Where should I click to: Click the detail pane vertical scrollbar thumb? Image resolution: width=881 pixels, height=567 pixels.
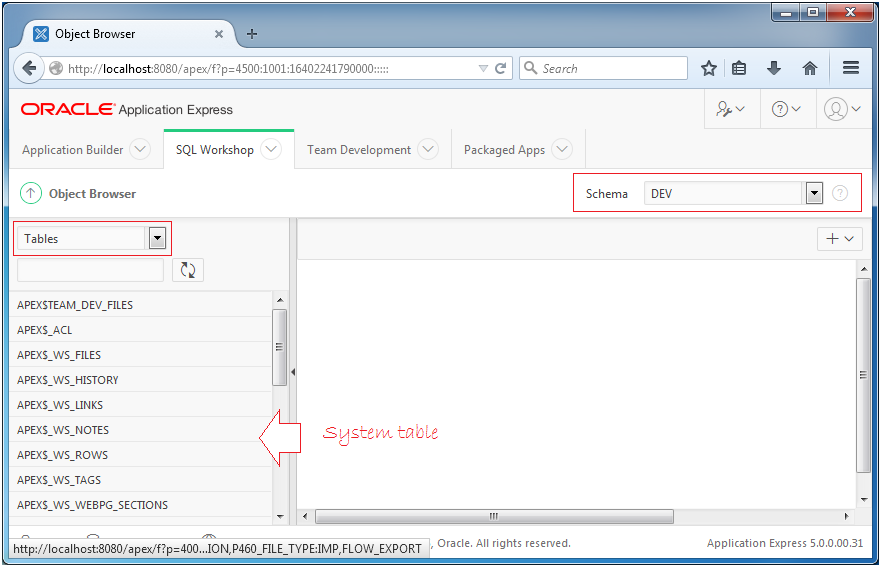click(x=863, y=375)
